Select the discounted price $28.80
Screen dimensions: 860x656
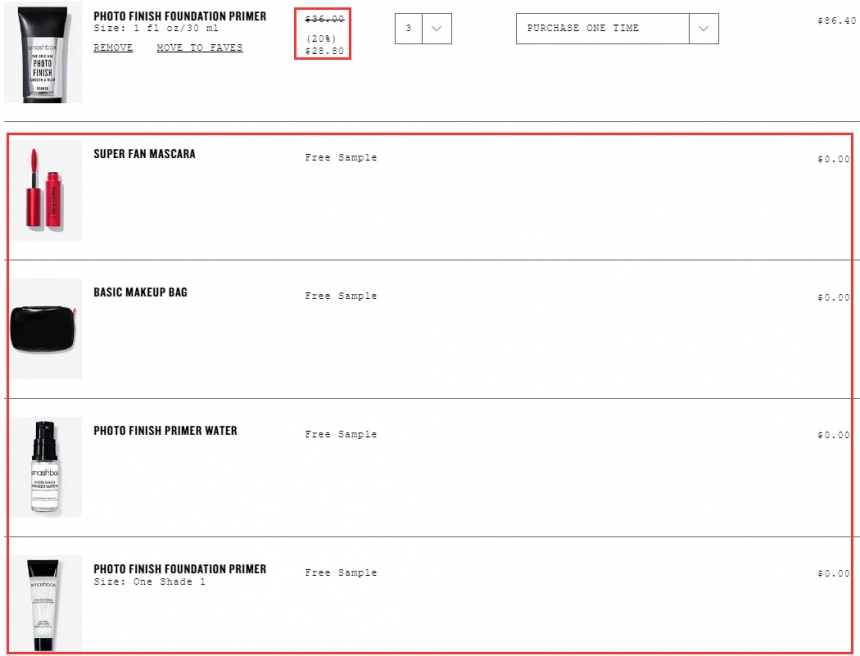pyautogui.click(x=325, y=51)
